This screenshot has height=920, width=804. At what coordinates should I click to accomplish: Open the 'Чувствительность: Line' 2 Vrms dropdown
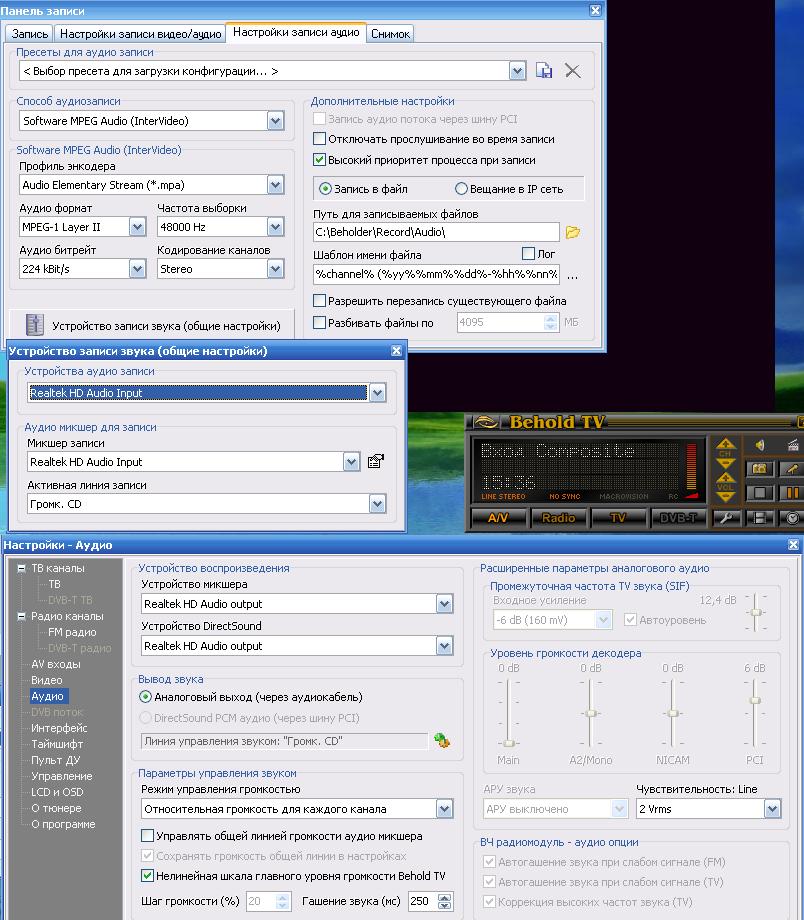click(x=771, y=809)
